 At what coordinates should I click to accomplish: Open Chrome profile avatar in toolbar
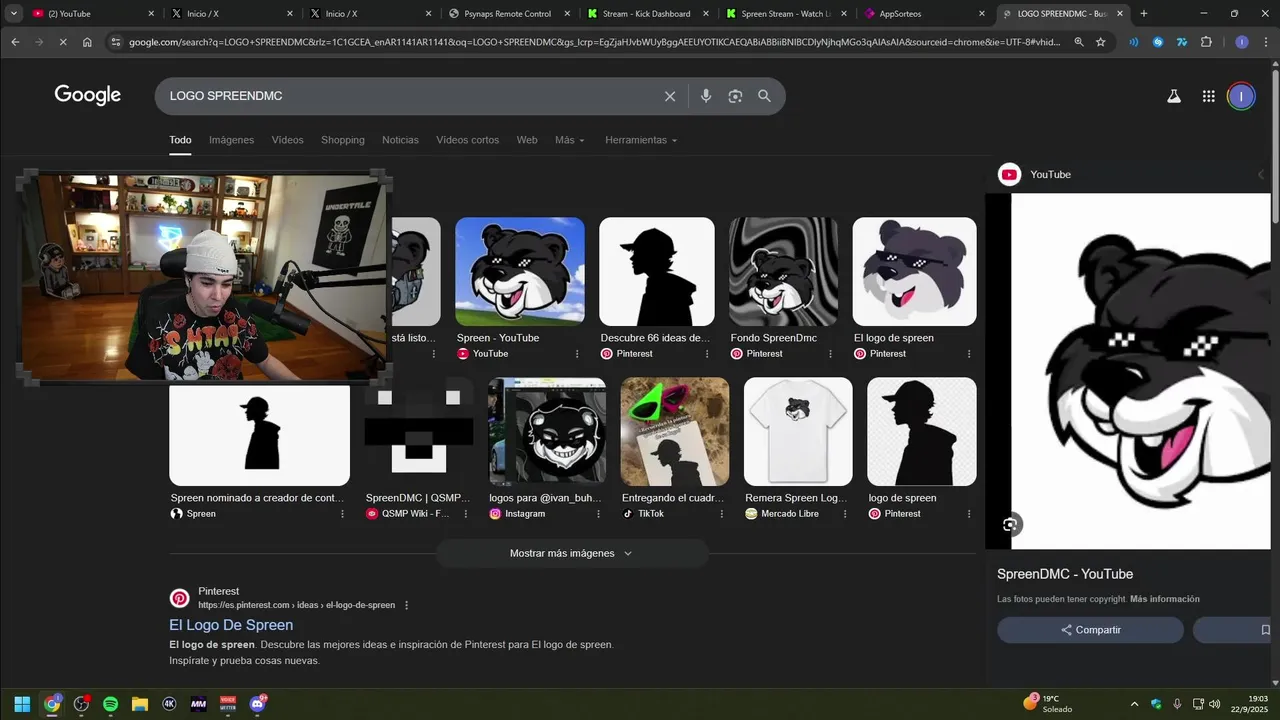click(x=1241, y=42)
